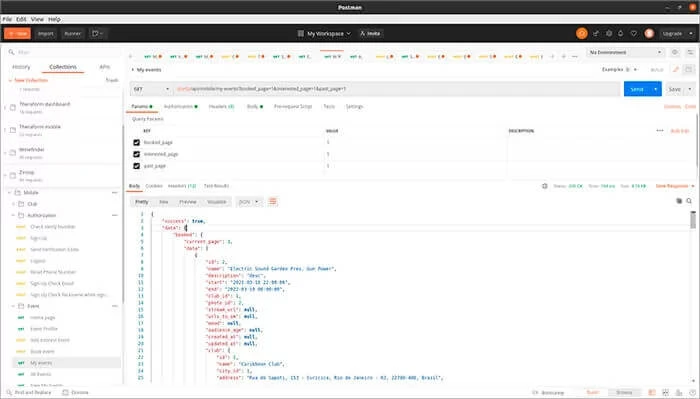Copy response body with copy icon
This screenshot has width=700, height=399.
(x=679, y=201)
